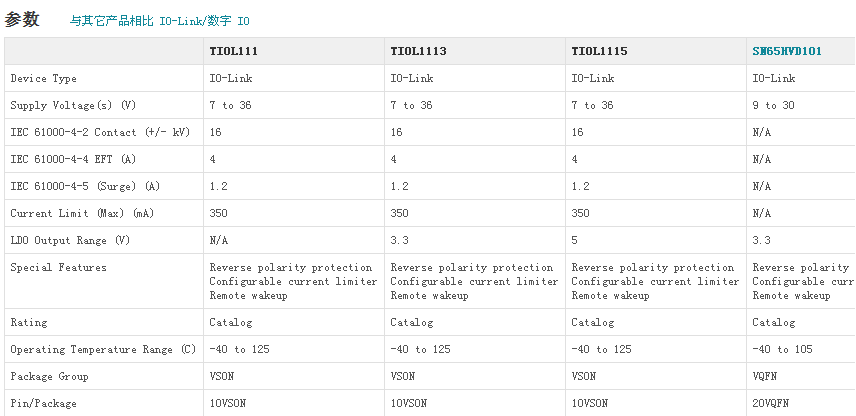Click the Special Features row label
The width and height of the screenshot is (856, 416).
click(58, 267)
